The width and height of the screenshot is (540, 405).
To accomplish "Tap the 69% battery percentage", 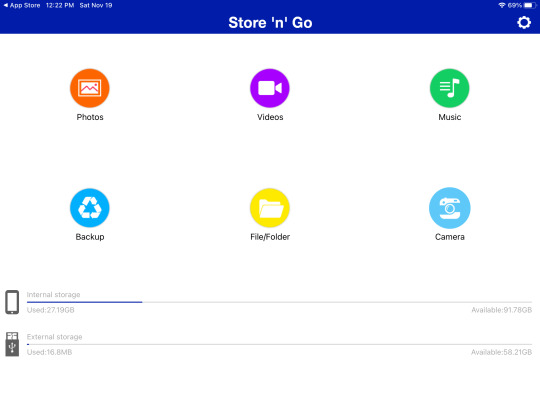I will [515, 6].
